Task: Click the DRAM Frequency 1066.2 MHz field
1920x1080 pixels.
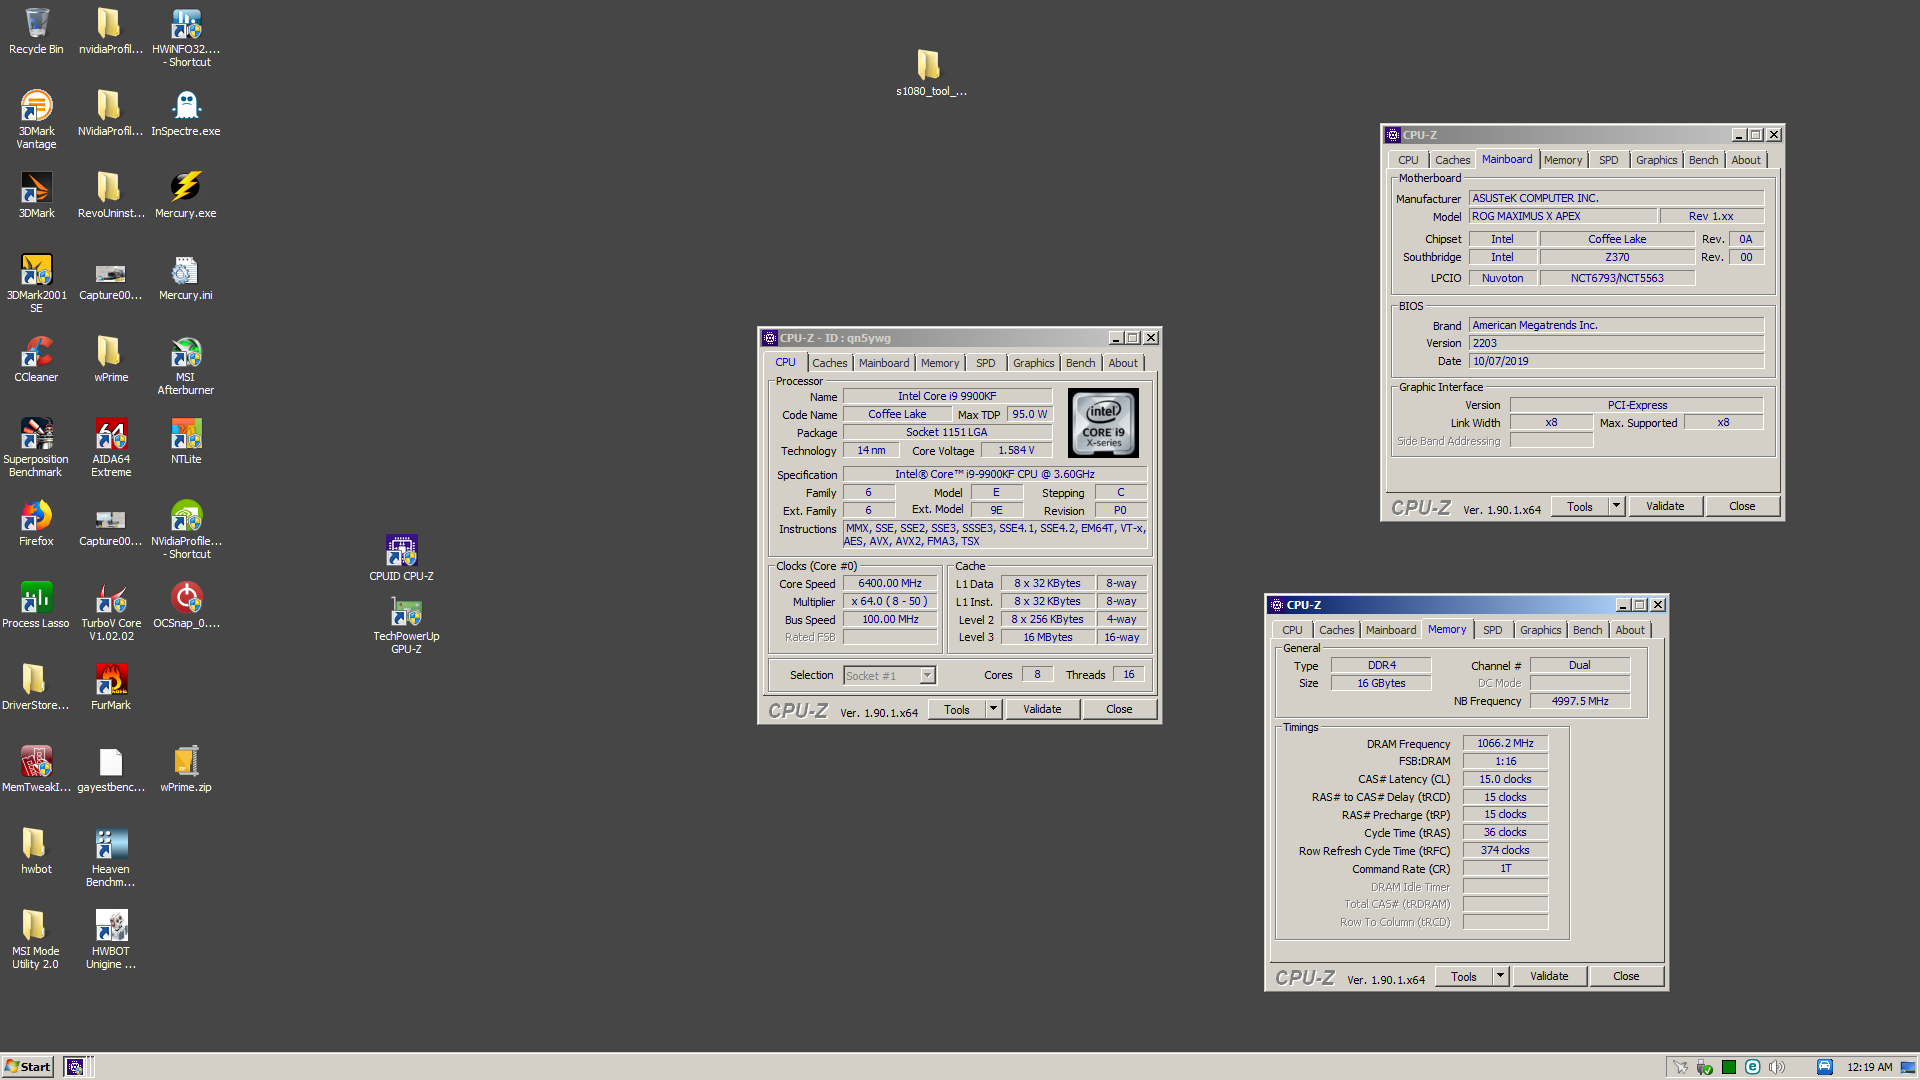Action: pos(1505,743)
